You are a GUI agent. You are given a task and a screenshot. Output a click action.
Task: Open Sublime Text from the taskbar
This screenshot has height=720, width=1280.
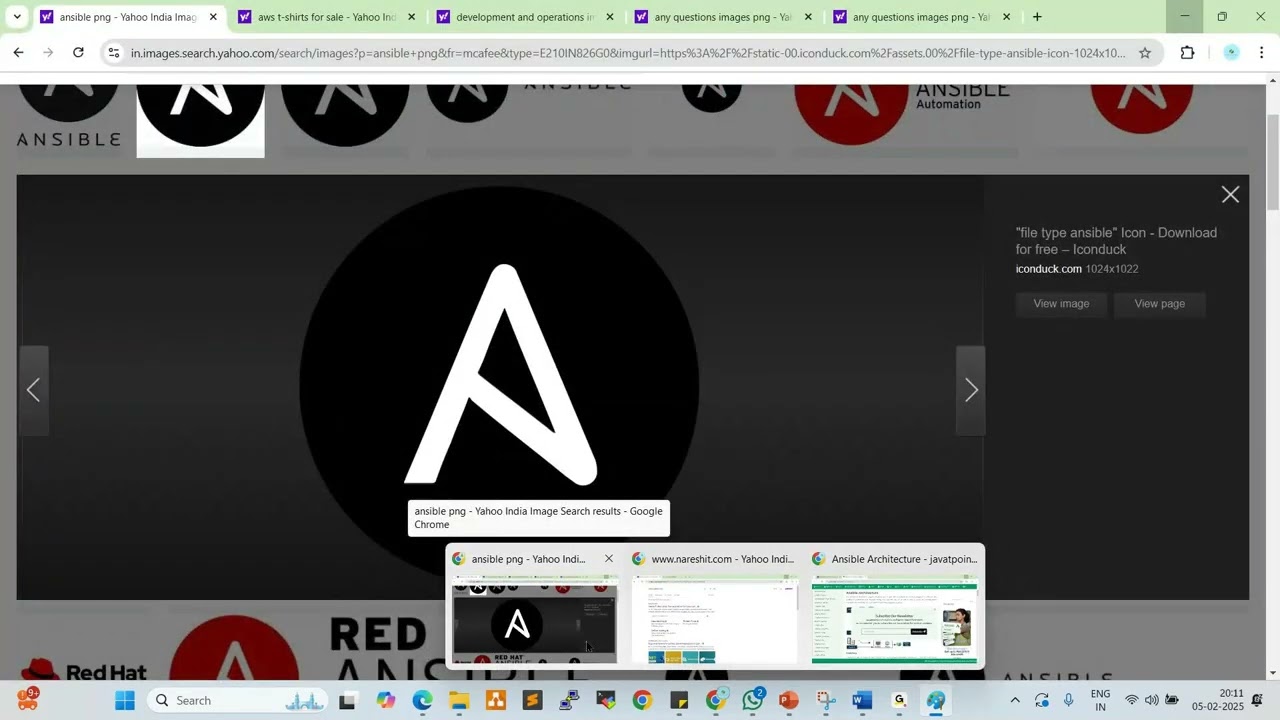point(532,701)
